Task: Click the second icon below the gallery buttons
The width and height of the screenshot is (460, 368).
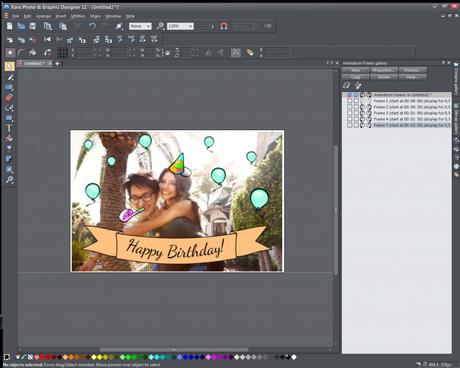Action: click(358, 85)
